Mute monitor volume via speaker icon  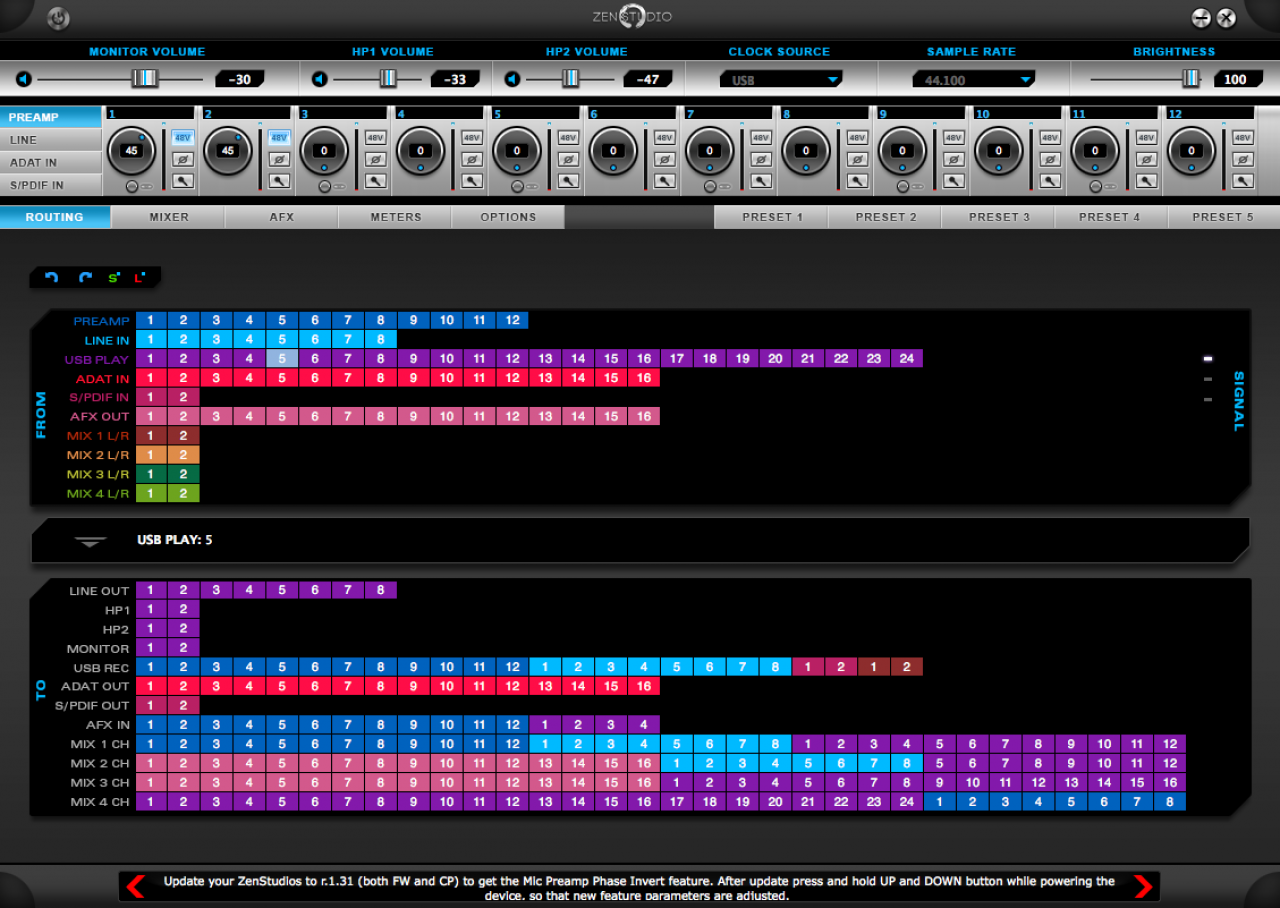tap(24, 79)
